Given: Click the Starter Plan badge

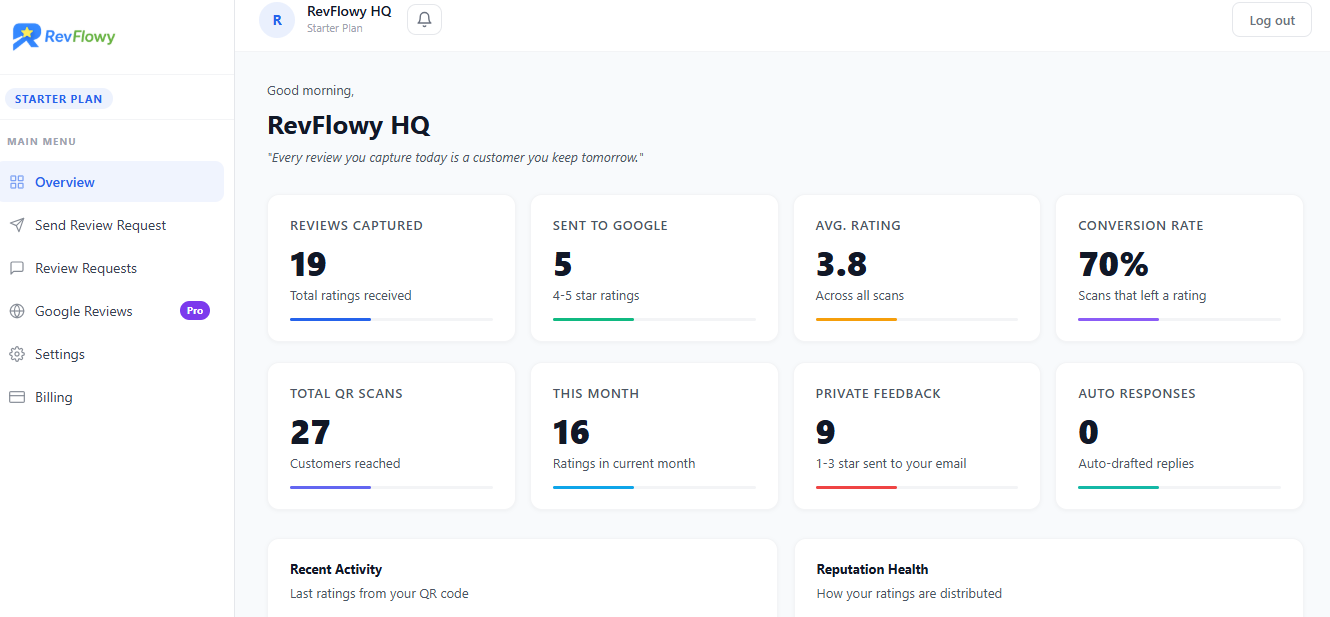Looking at the screenshot, I should [59, 99].
